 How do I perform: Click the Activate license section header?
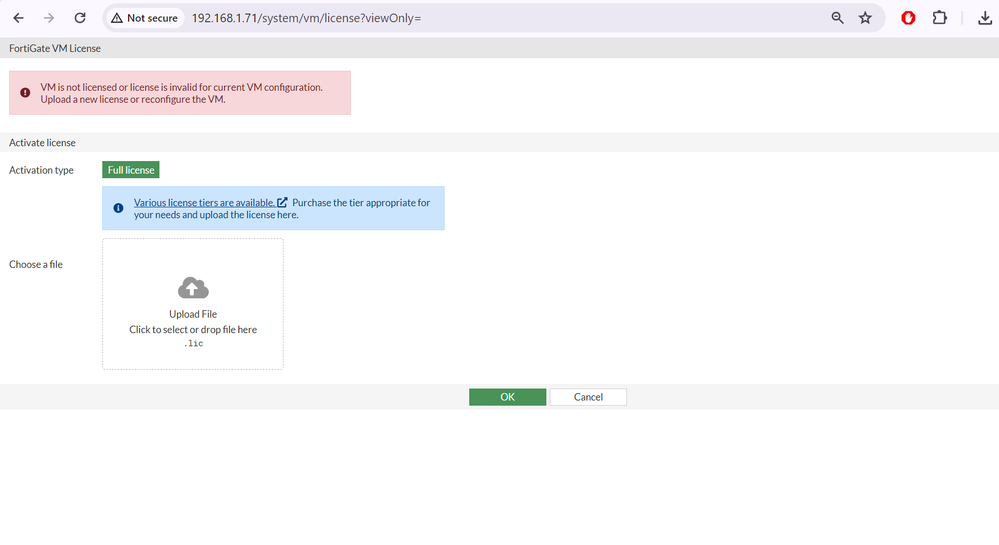tap(42, 143)
